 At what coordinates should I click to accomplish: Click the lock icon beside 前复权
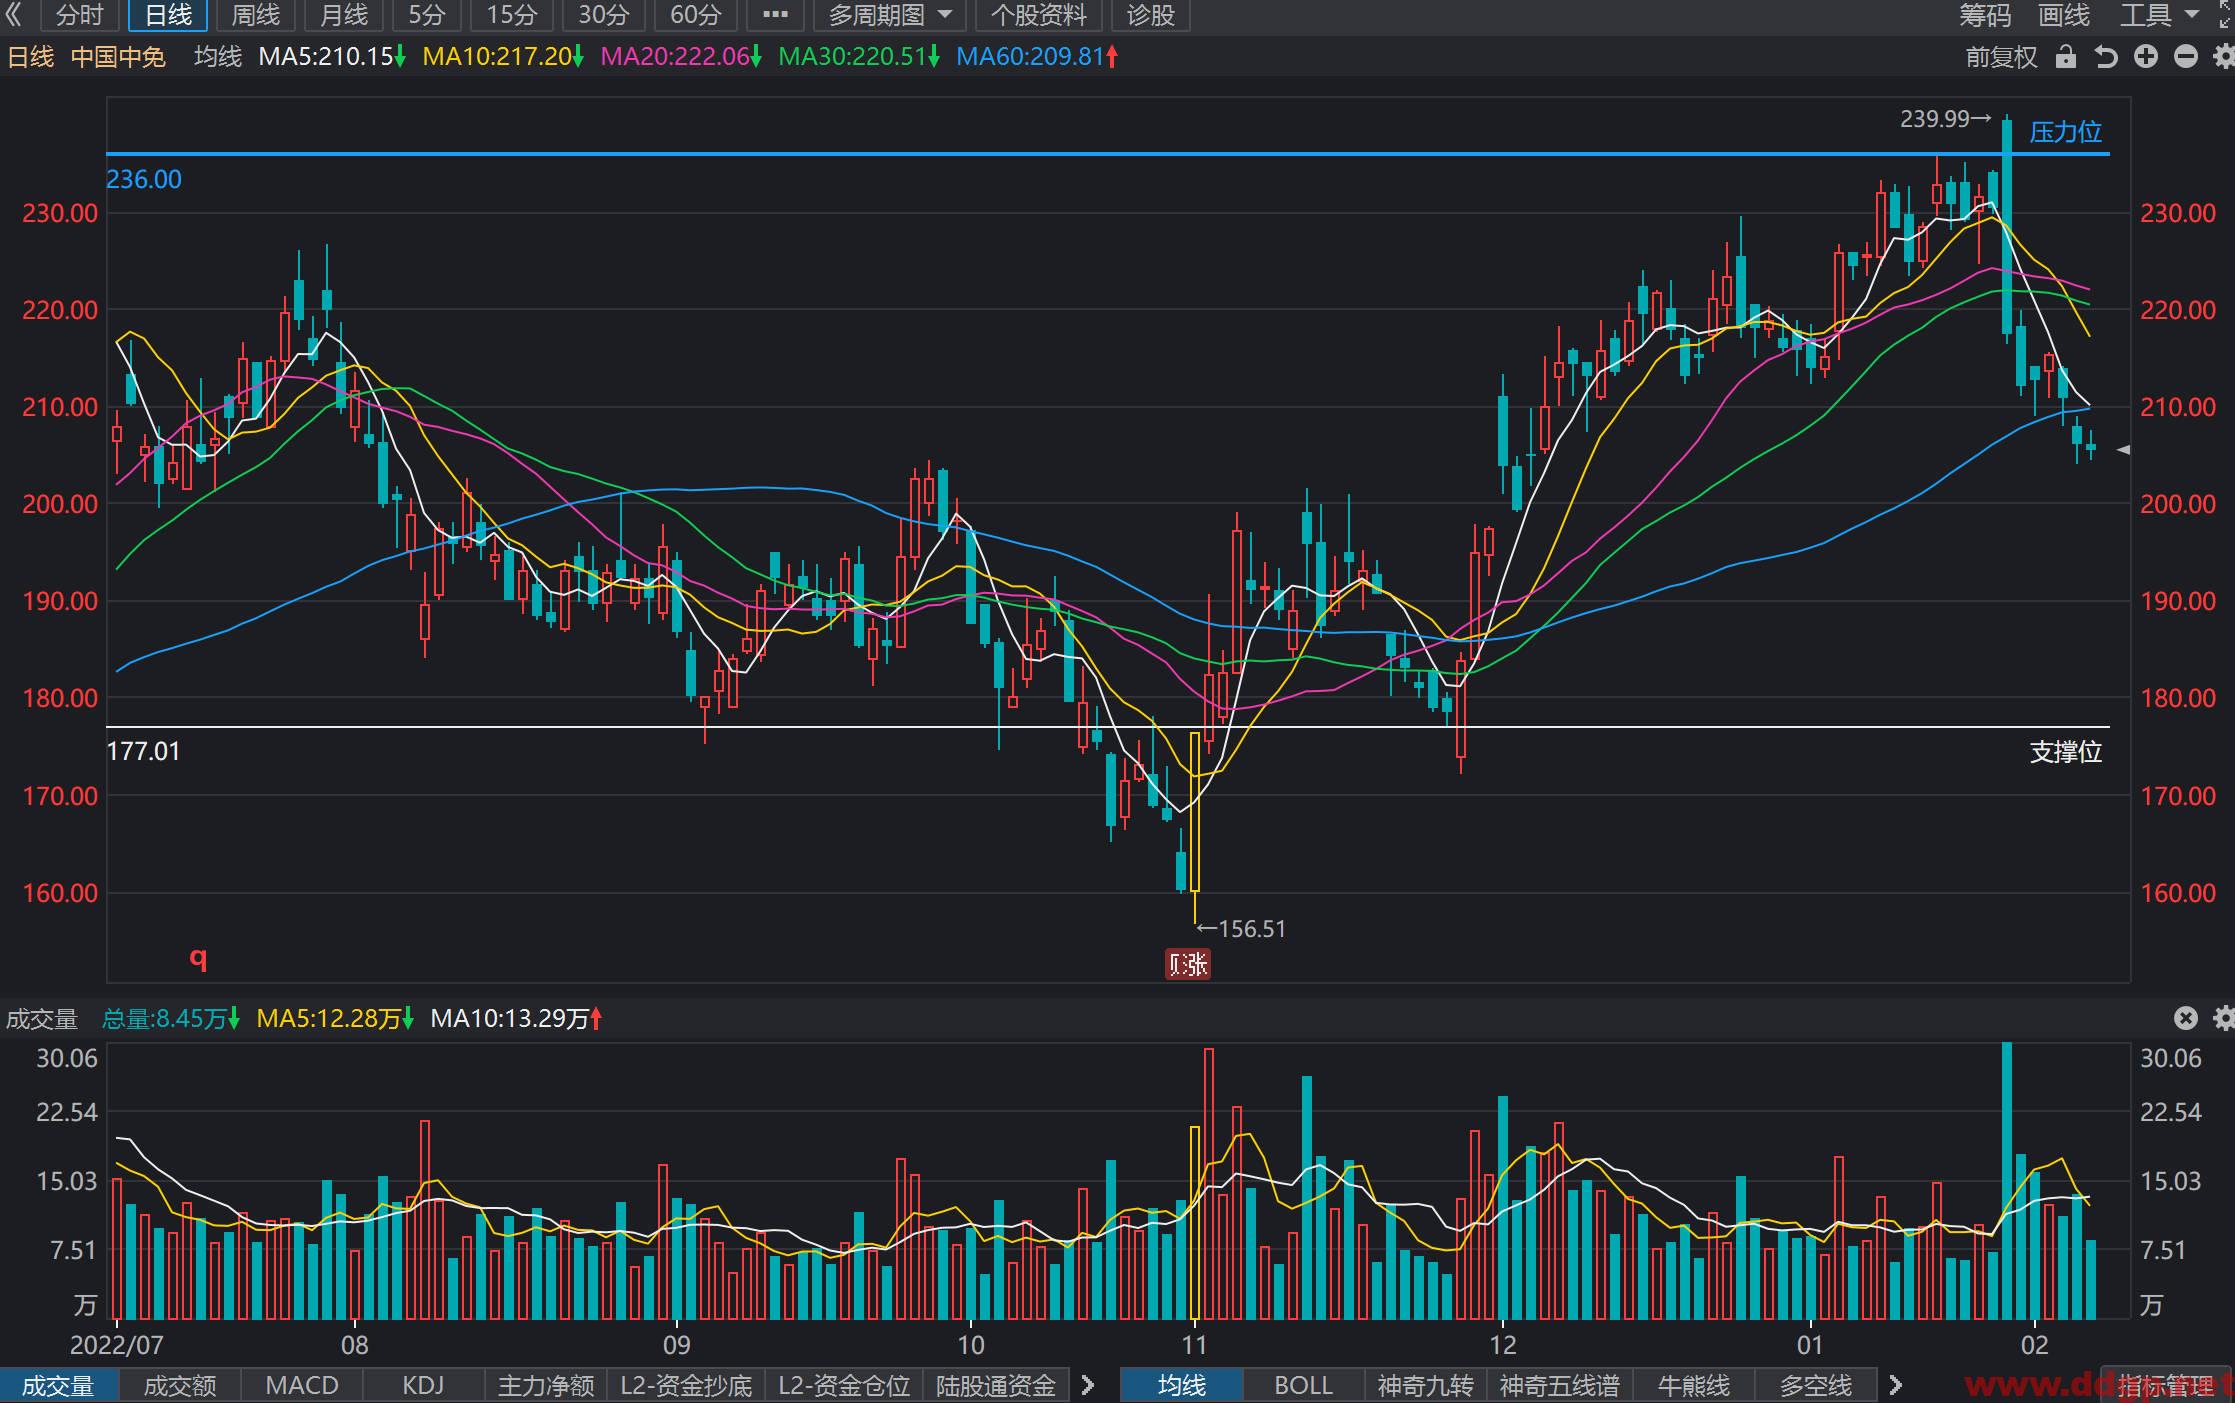[2065, 57]
